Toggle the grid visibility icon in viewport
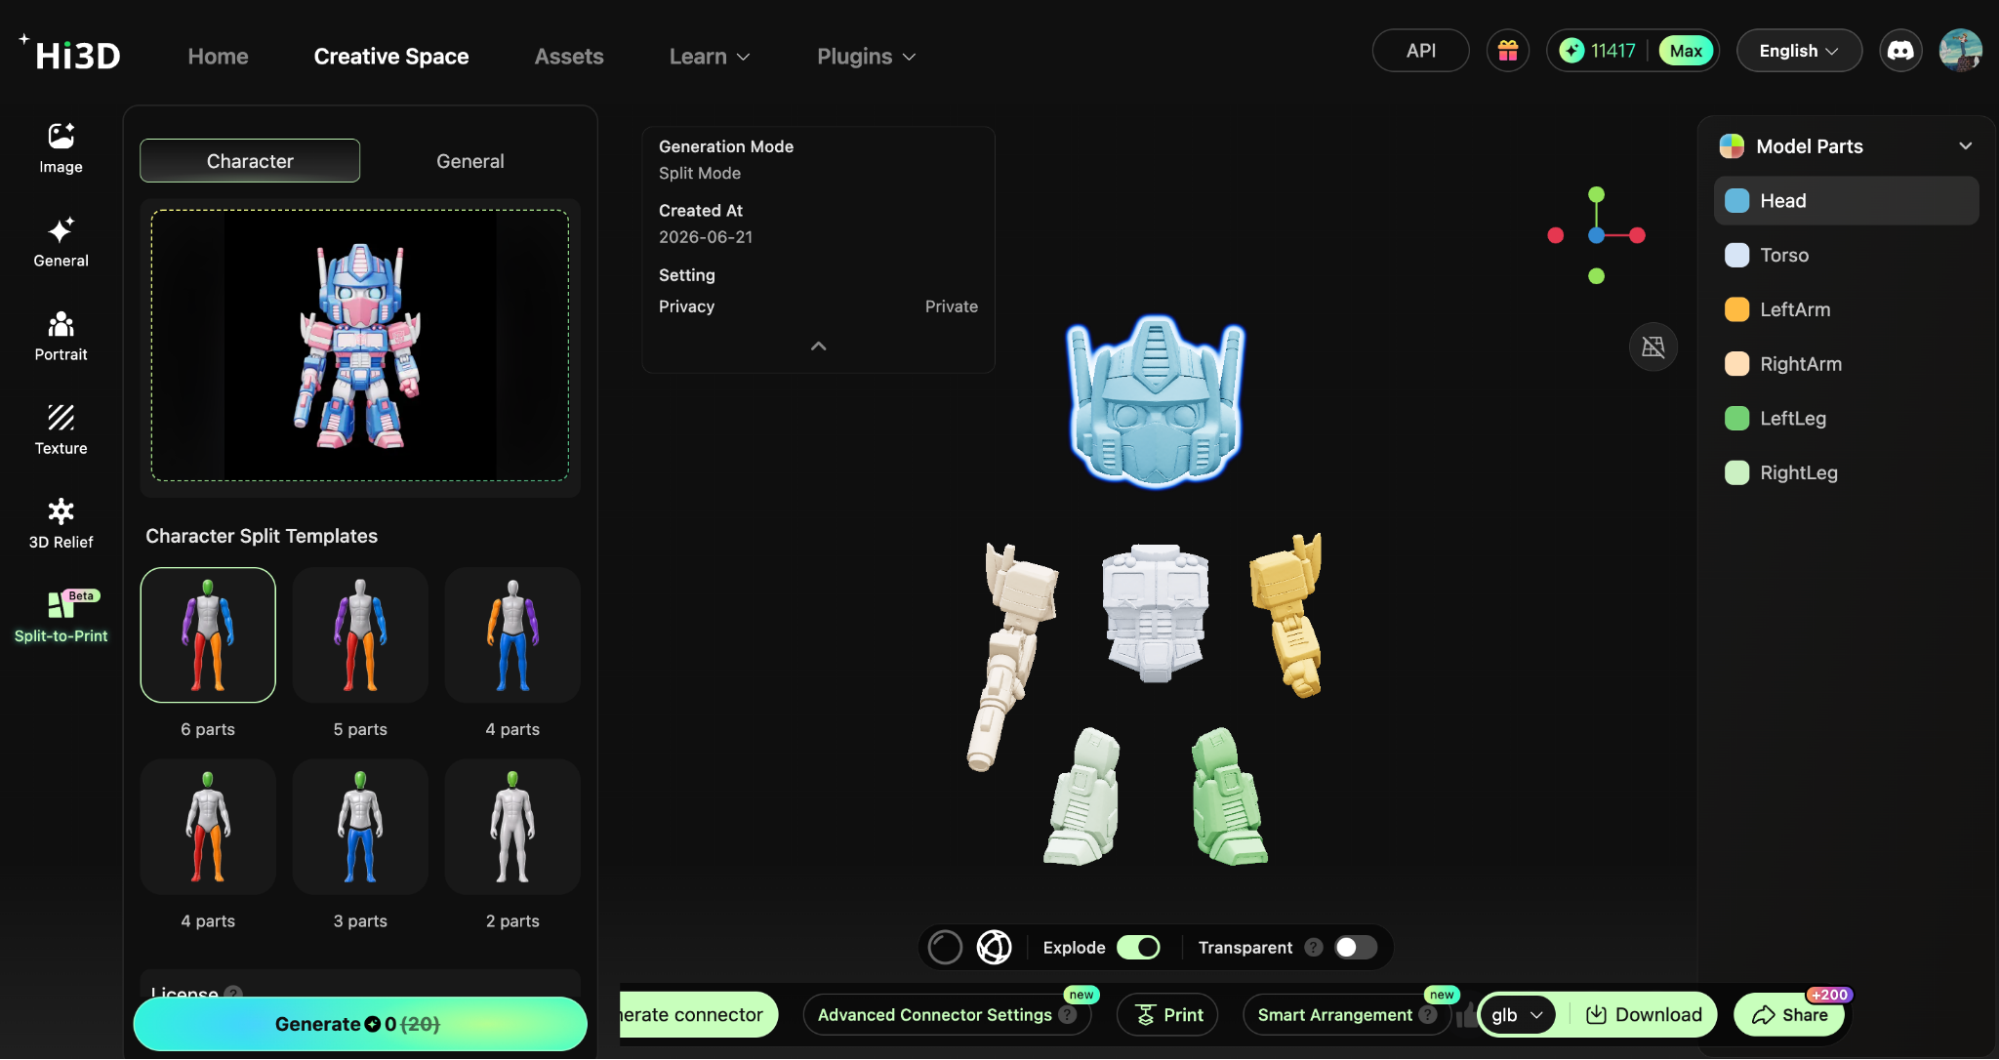The width and height of the screenshot is (1999, 1060). (x=1653, y=347)
